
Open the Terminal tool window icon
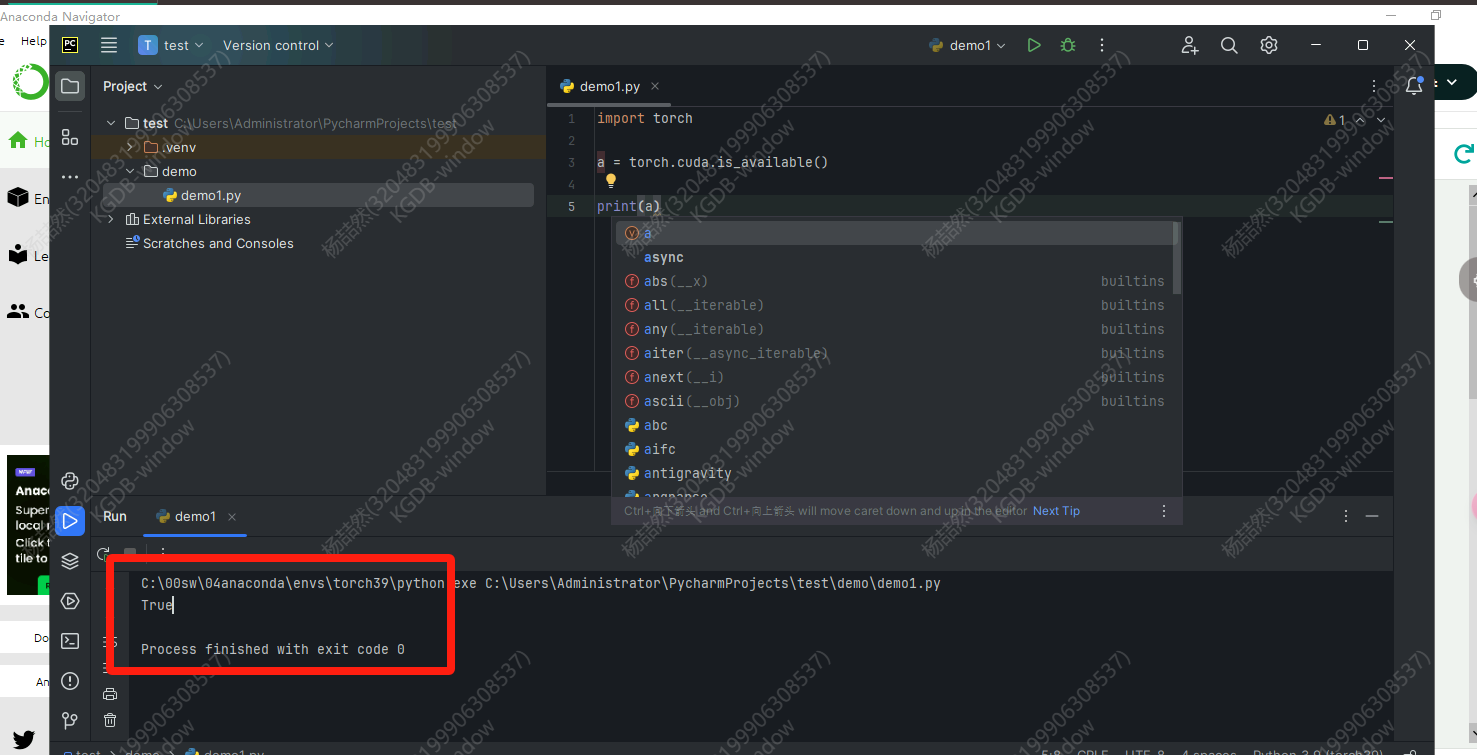point(70,641)
